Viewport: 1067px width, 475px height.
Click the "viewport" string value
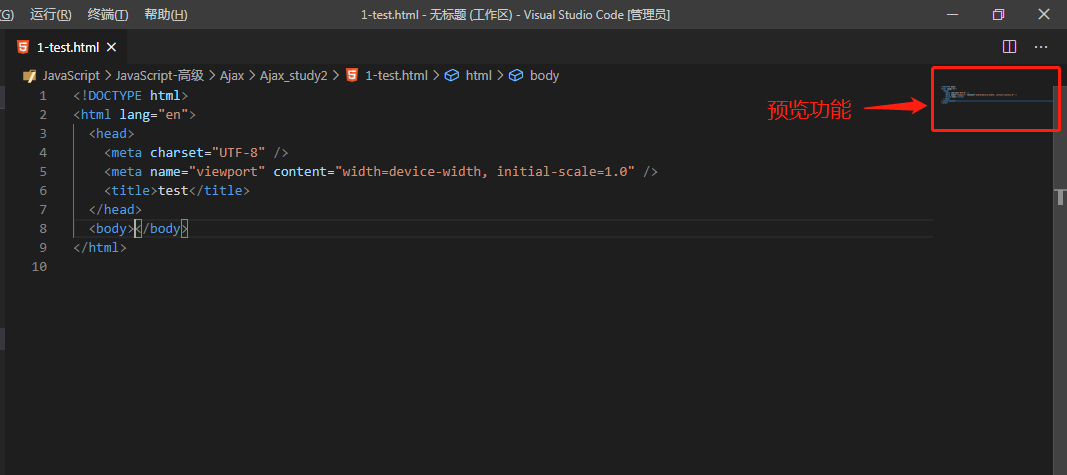tap(227, 171)
